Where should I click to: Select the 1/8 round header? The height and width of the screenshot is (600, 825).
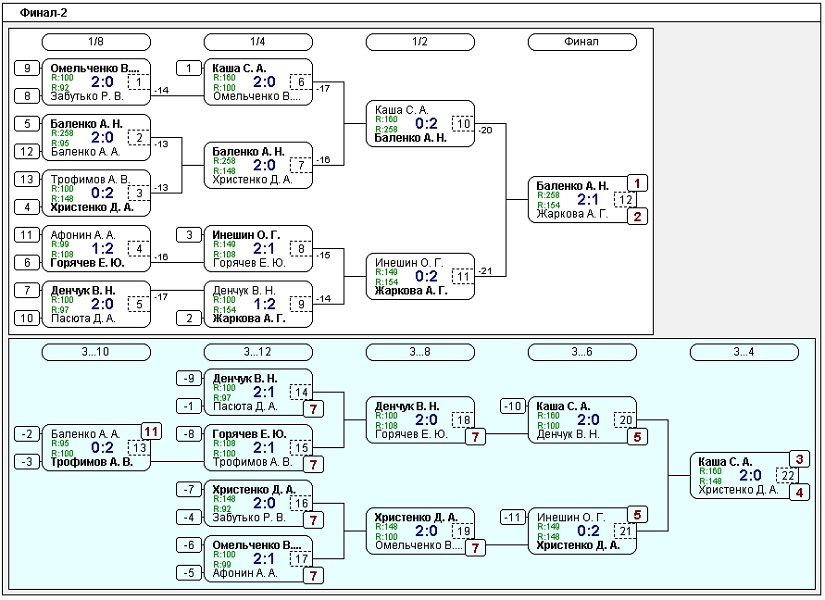pyautogui.click(x=96, y=42)
